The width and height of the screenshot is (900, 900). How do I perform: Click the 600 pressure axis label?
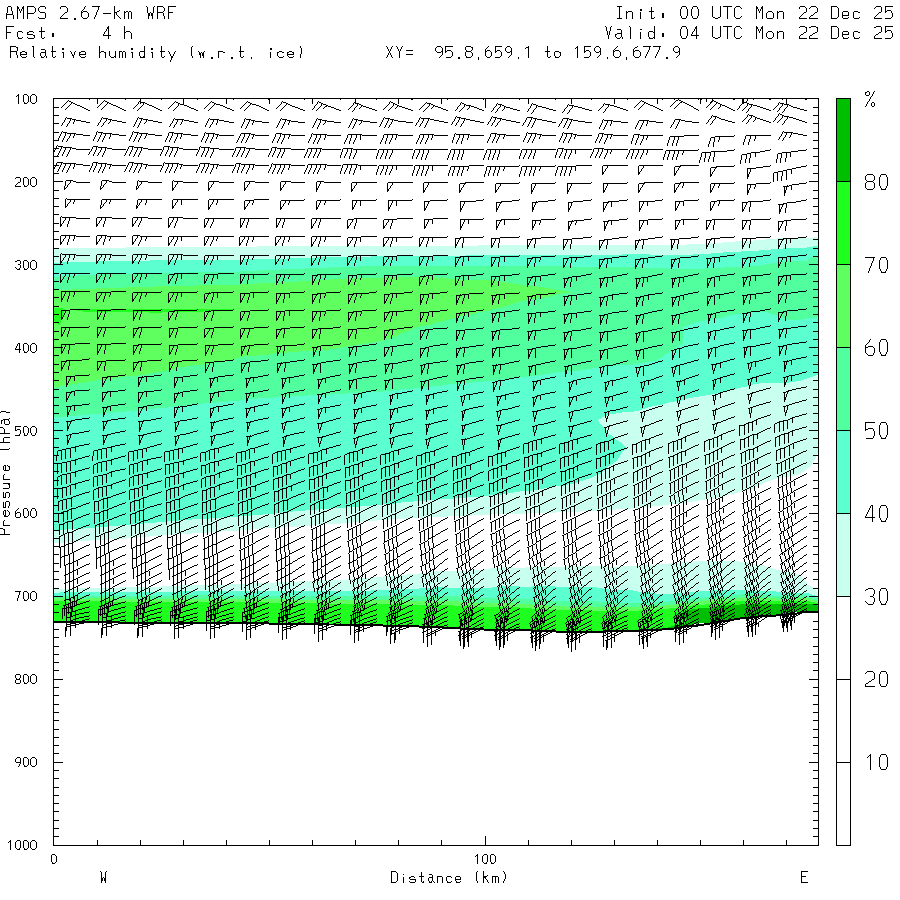coord(26,514)
